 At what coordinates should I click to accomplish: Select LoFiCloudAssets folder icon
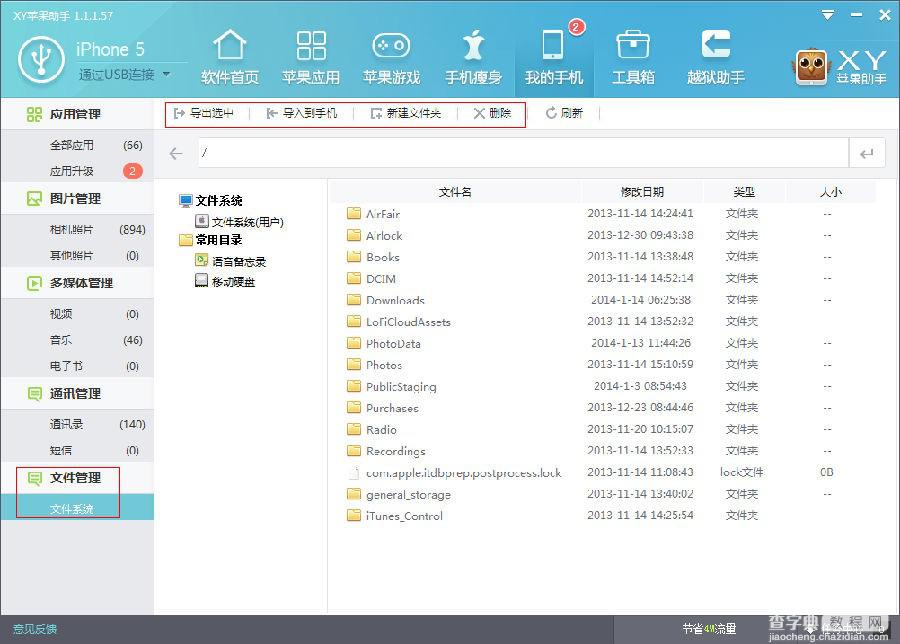(354, 321)
